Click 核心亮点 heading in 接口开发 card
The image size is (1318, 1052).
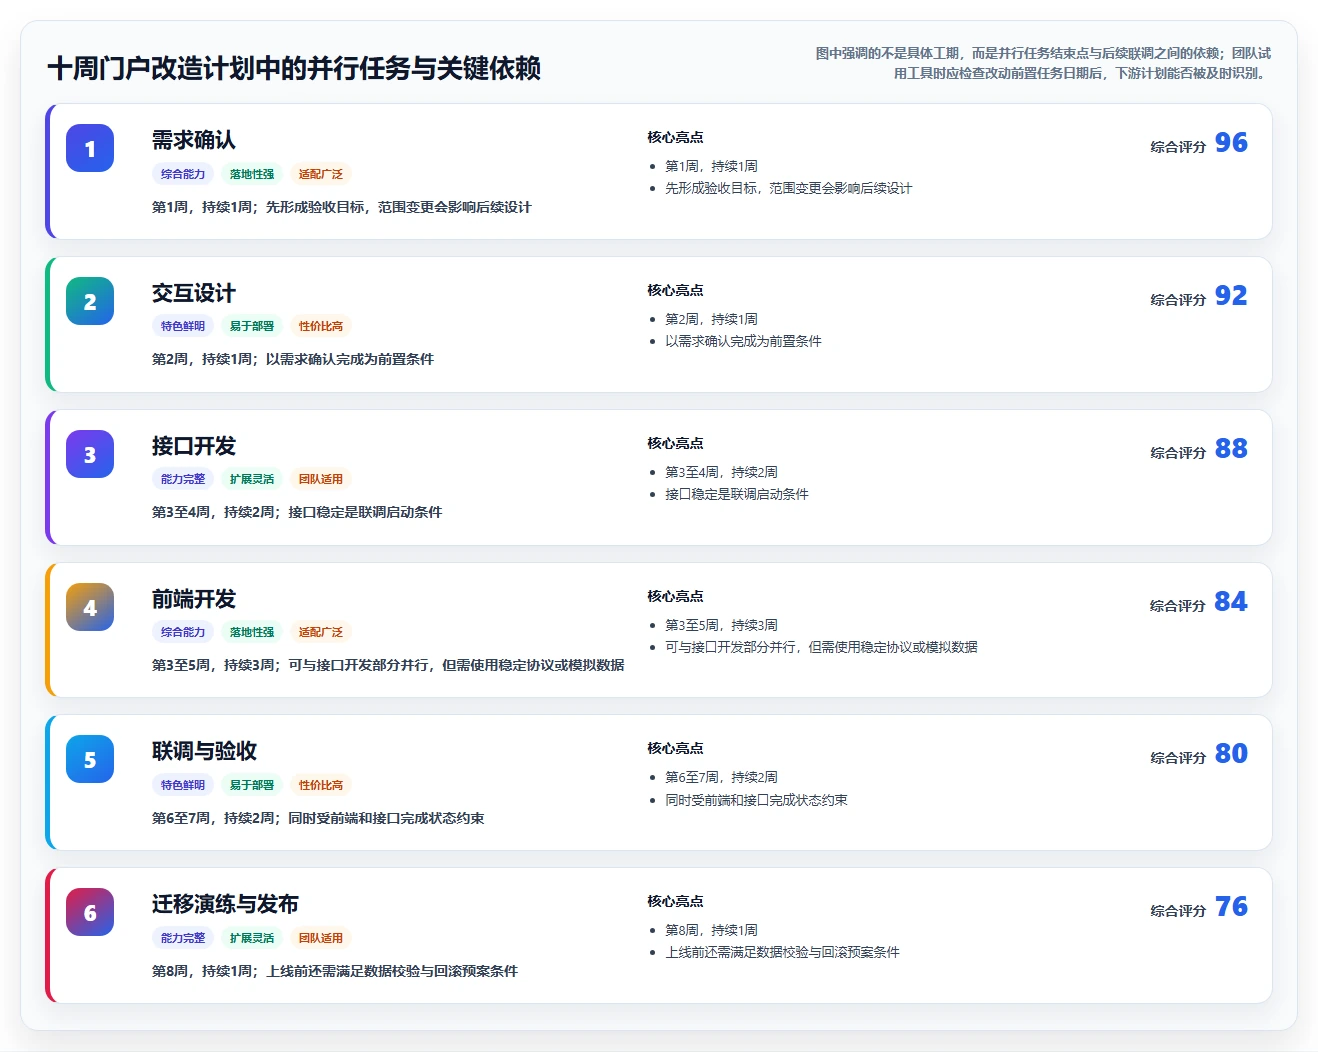(x=675, y=443)
